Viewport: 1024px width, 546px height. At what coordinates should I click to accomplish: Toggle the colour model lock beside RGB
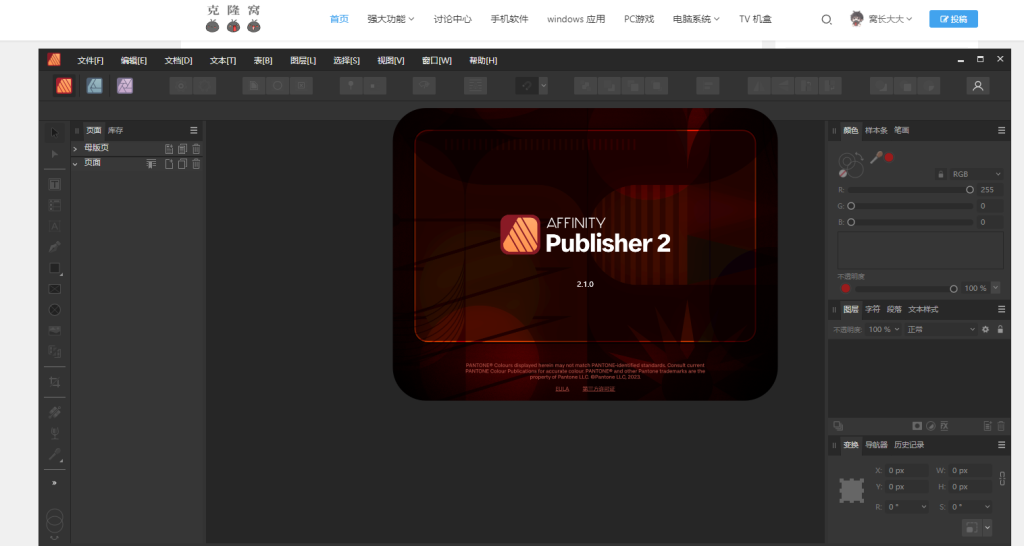pyautogui.click(x=940, y=174)
